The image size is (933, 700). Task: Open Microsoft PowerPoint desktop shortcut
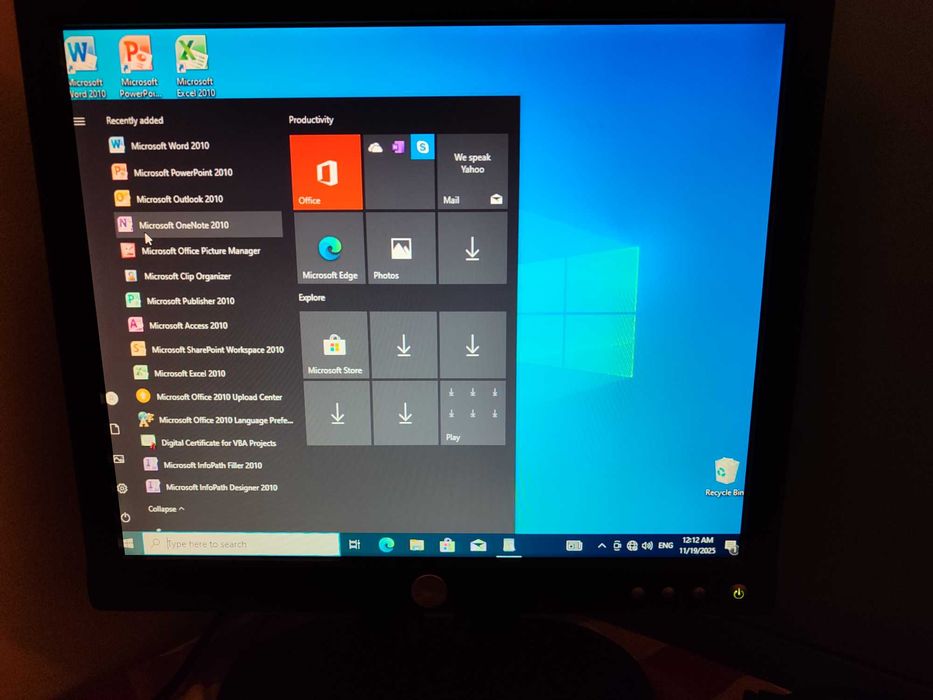tap(139, 67)
